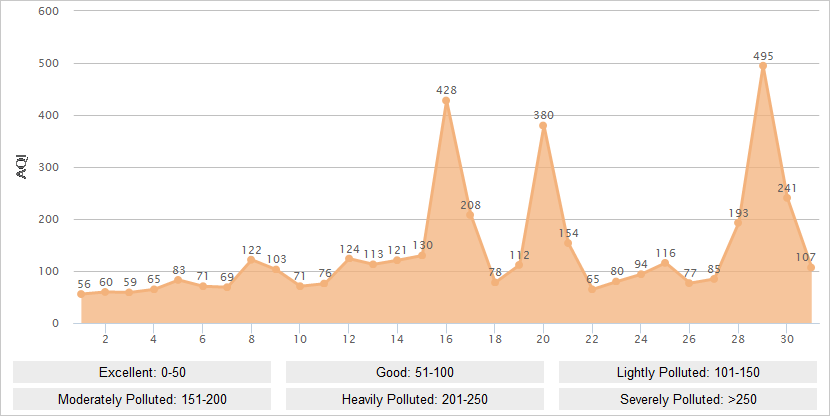Viewport: 830px width, 416px height.
Task: Select the data point marker for 428
Action: (x=446, y=101)
